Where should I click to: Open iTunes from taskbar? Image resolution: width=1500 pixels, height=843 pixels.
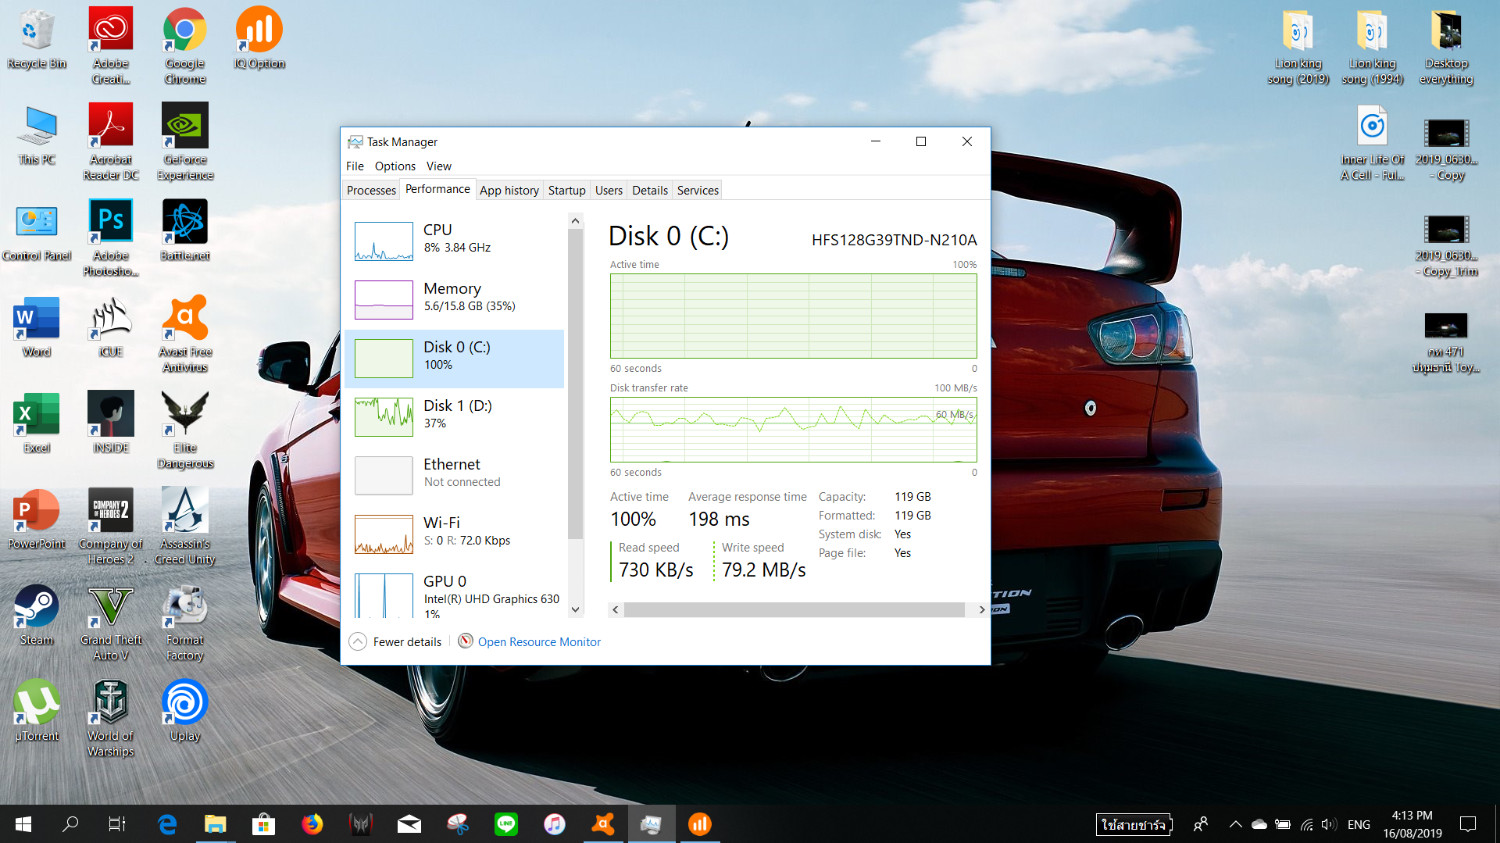tap(554, 824)
